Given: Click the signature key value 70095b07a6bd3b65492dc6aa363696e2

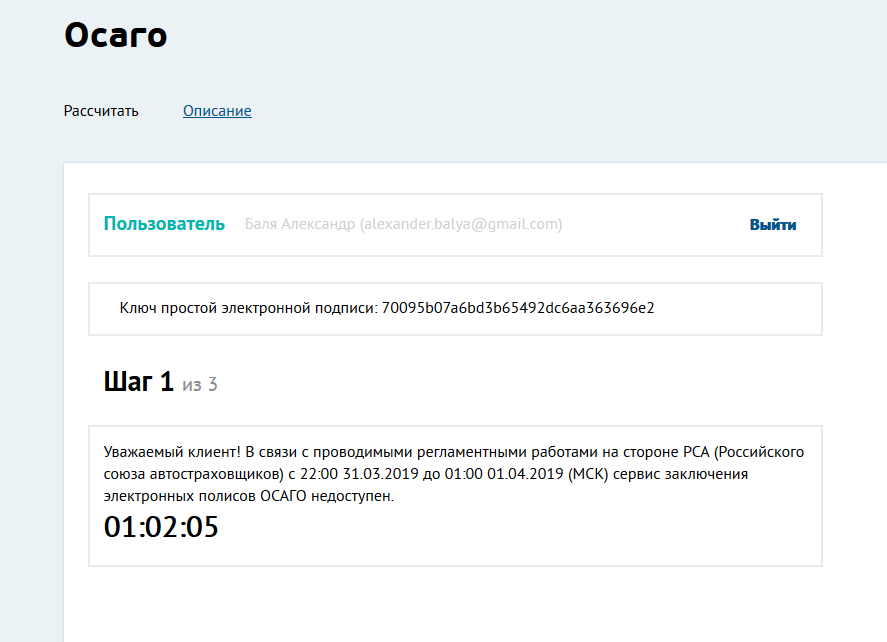Looking at the screenshot, I should (518, 308).
